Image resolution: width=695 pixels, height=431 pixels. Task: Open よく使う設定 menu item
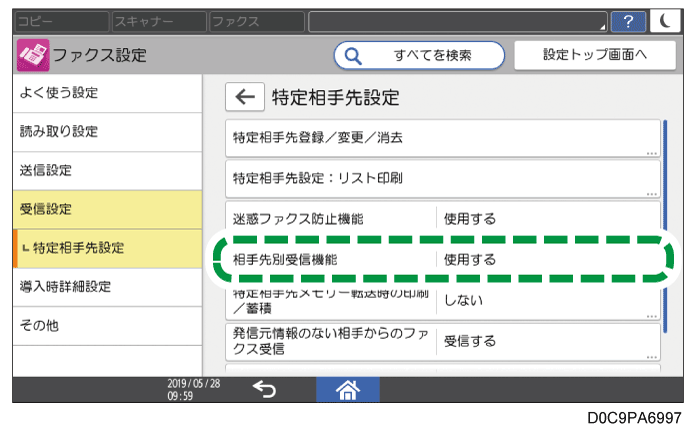pos(107,93)
